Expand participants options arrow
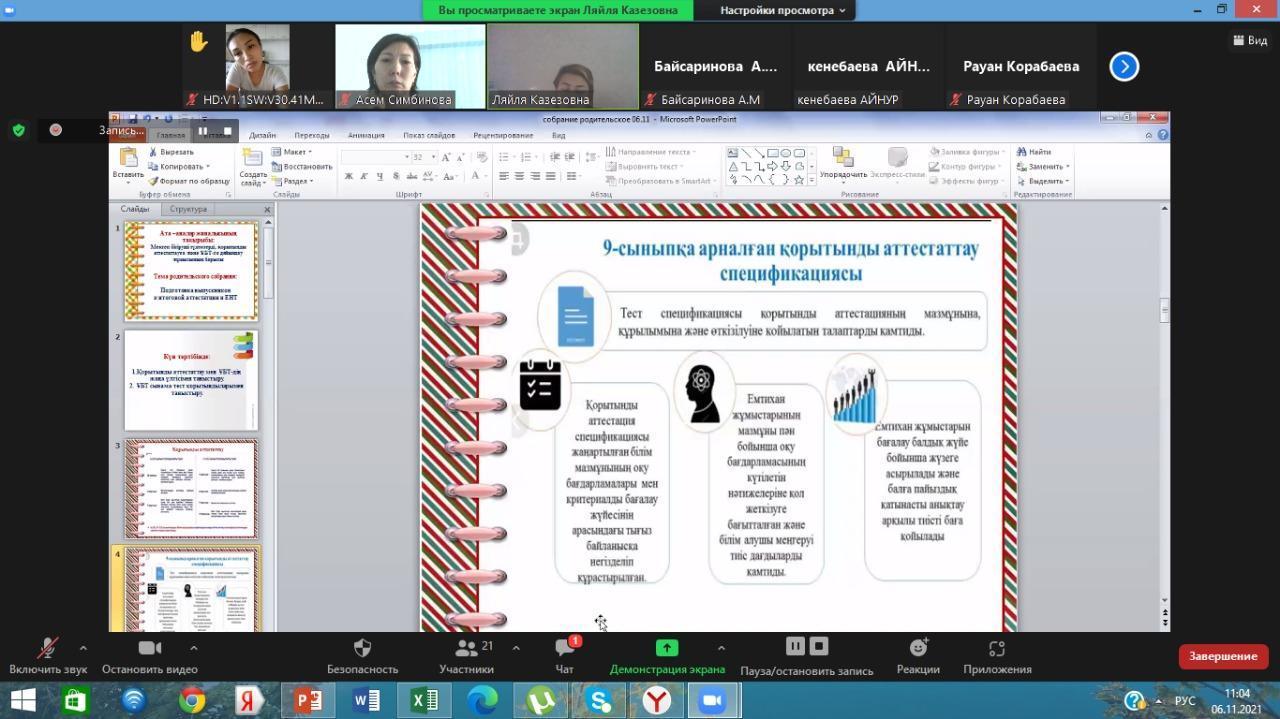Image resolution: width=1280 pixels, height=719 pixels. click(516, 648)
